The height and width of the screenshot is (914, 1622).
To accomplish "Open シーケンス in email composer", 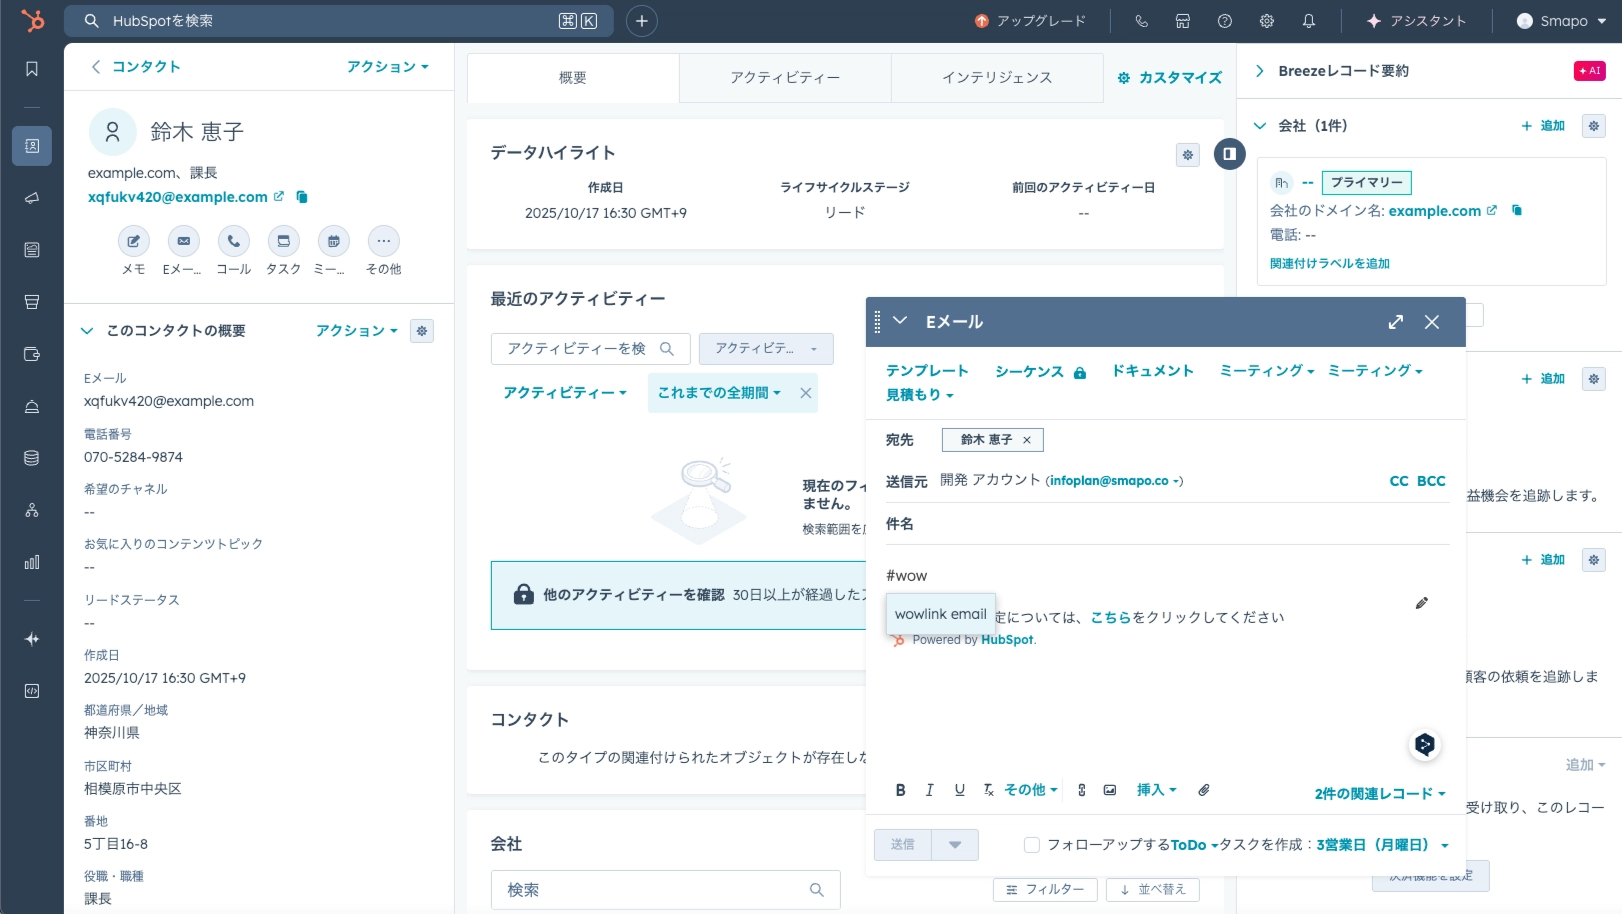I will (x=1039, y=372).
